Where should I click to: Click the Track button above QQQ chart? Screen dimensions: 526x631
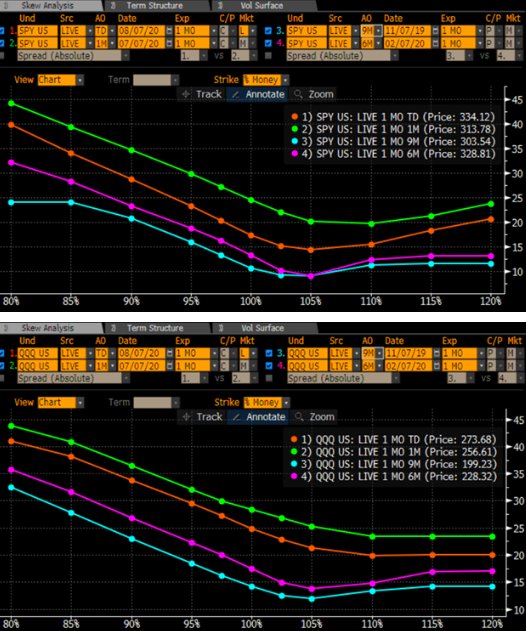[x=202, y=417]
